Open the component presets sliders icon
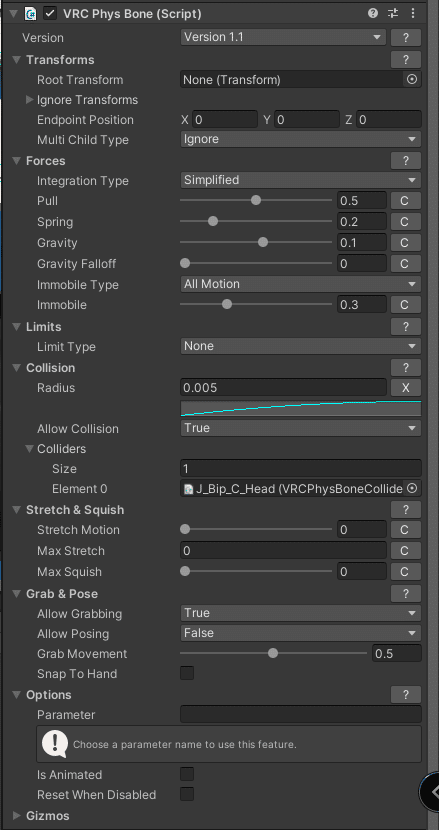Viewport: 439px width, 830px height. pos(392,13)
